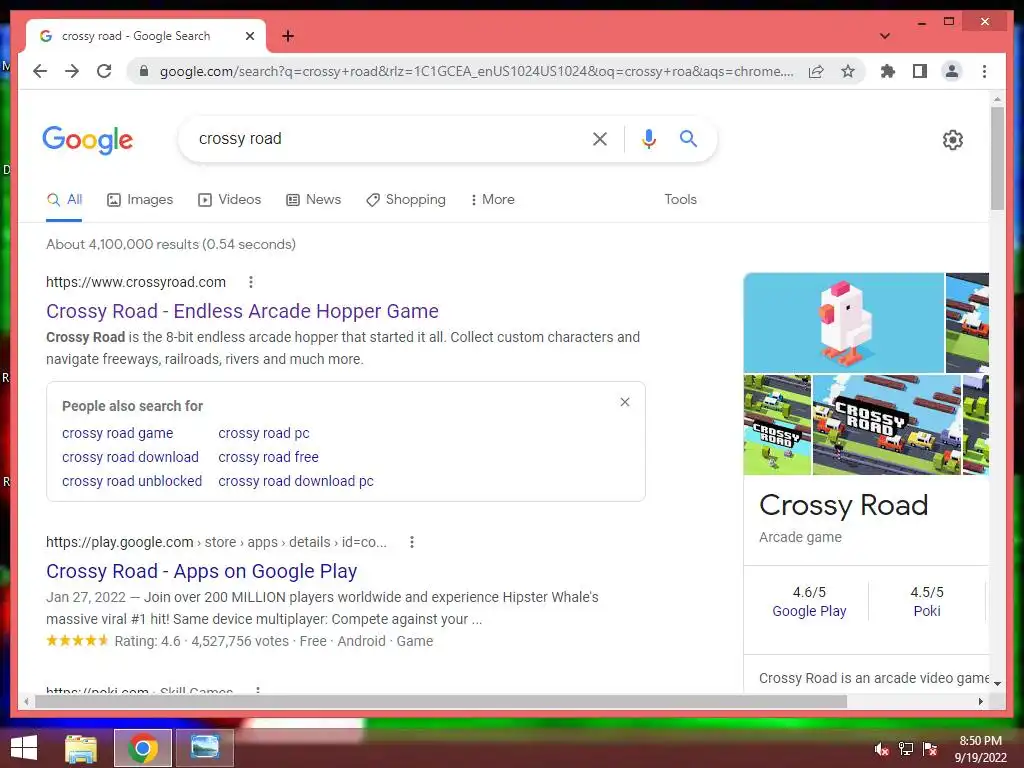Viewport: 1024px width, 768px height.
Task: Click the vertical scrollbar thumb
Action: [x=997, y=158]
